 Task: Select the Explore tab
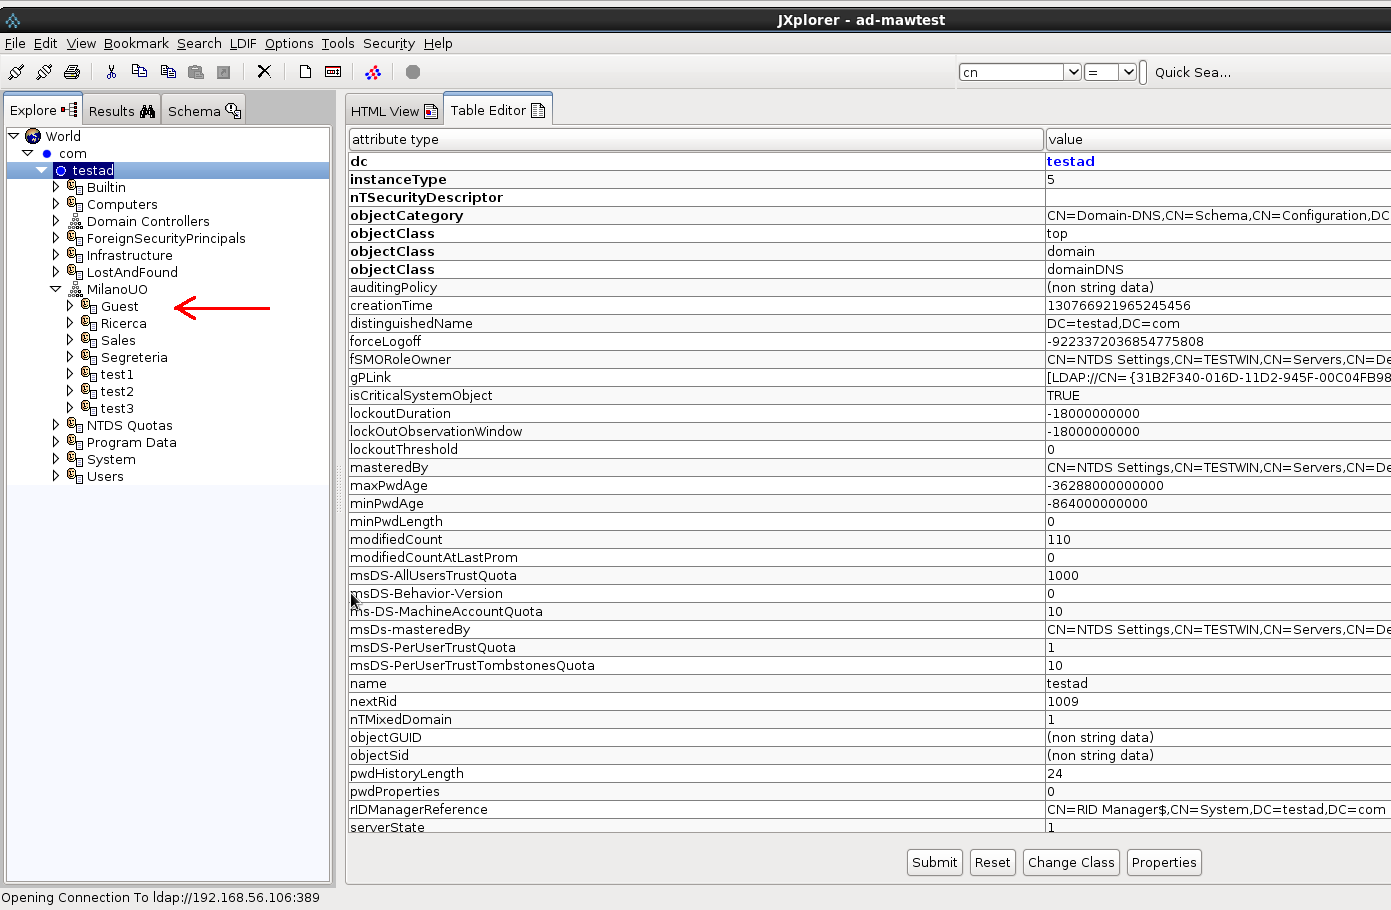click(43, 110)
